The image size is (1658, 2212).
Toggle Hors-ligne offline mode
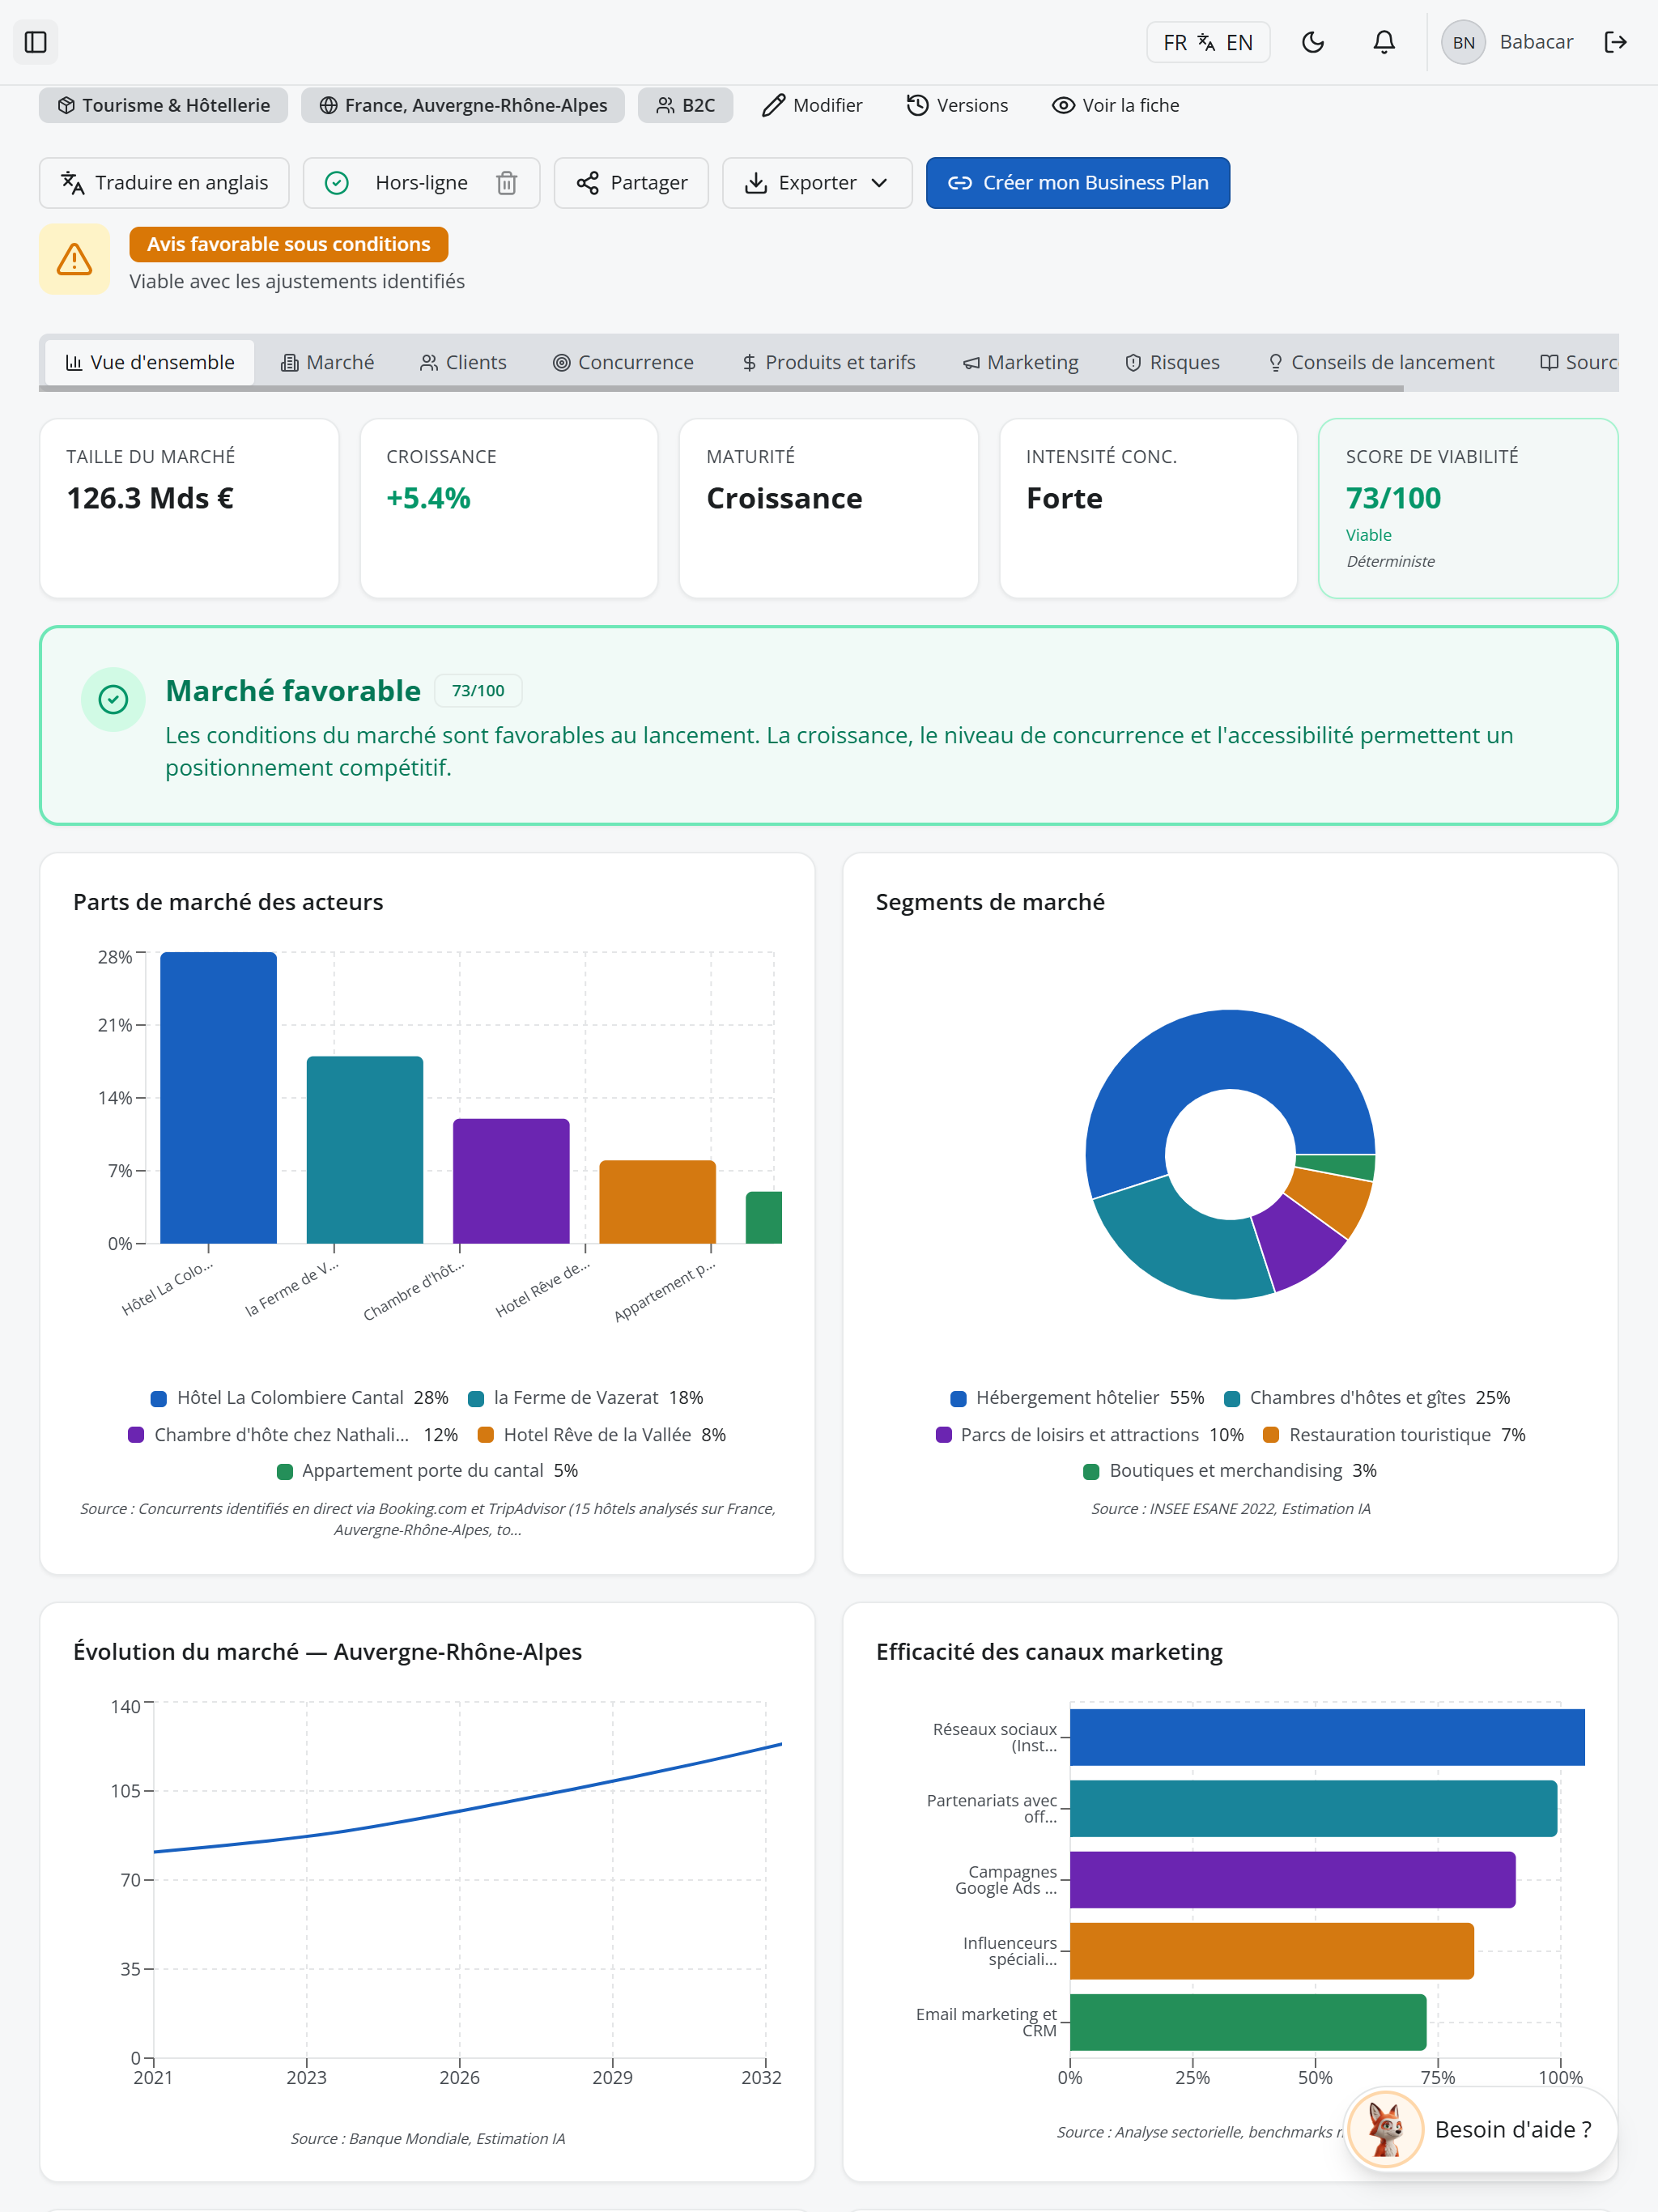click(x=400, y=183)
